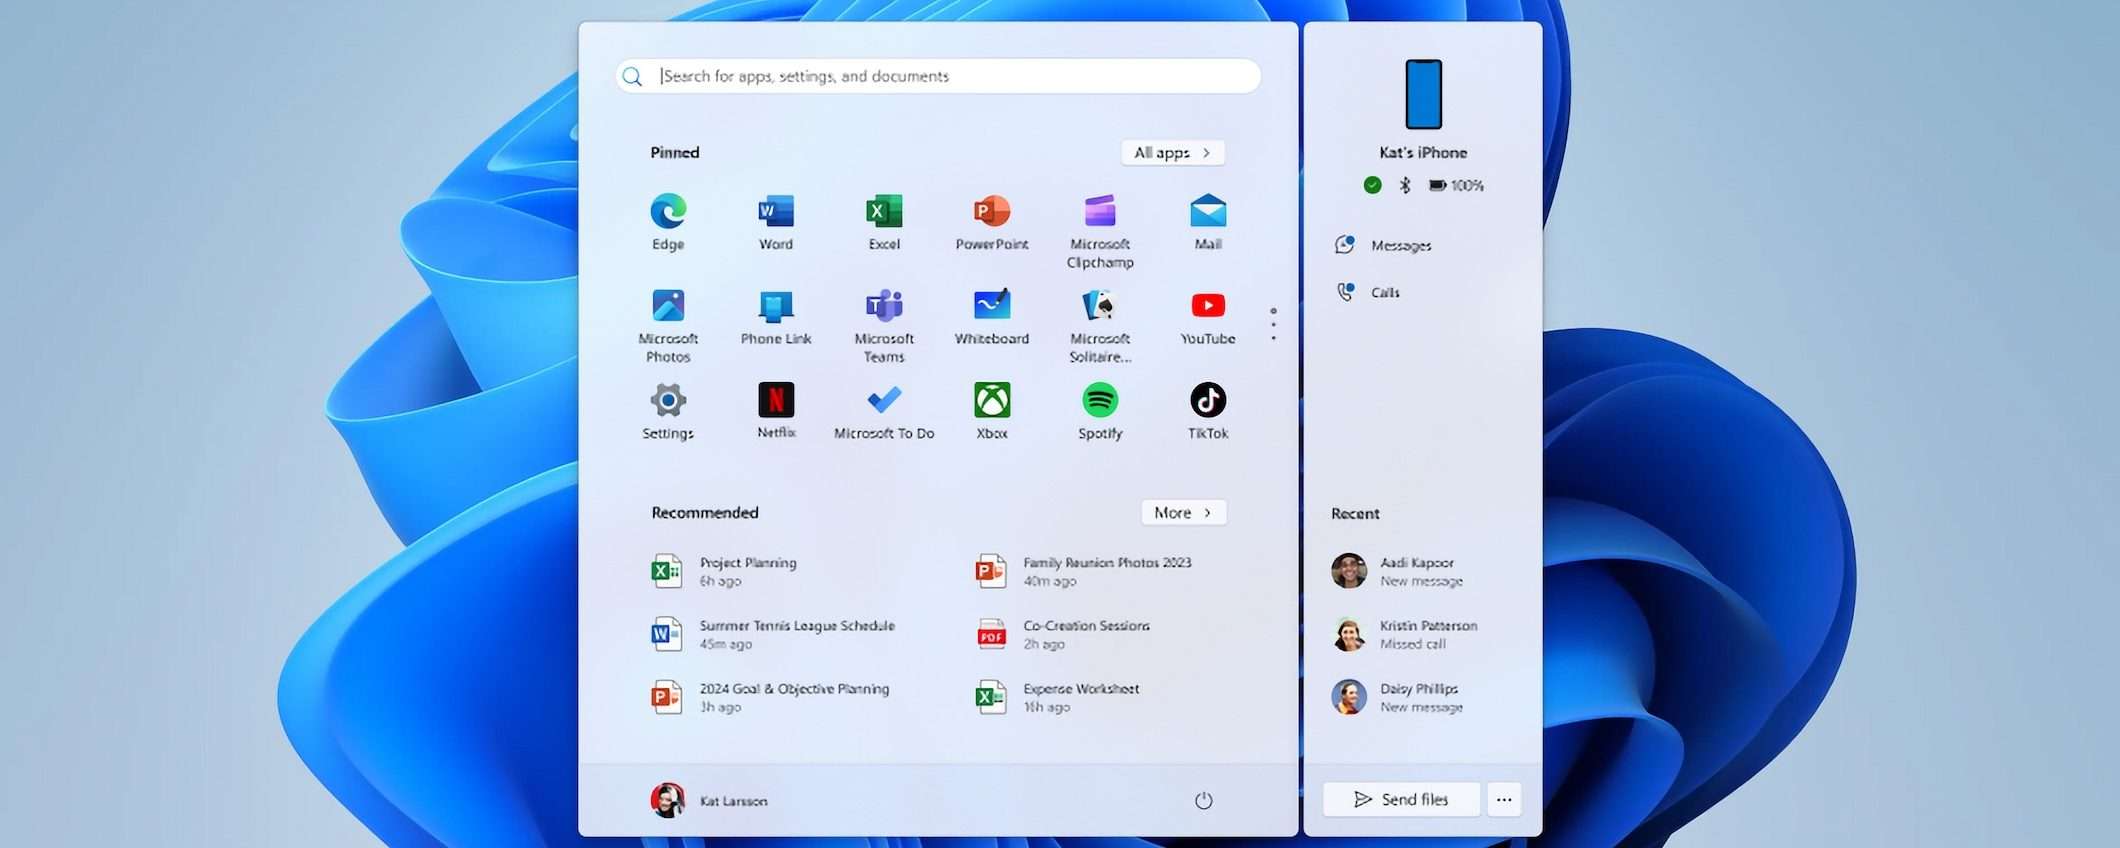The height and width of the screenshot is (848, 2120).
Task: Click the Recommended section heading
Action: (705, 512)
